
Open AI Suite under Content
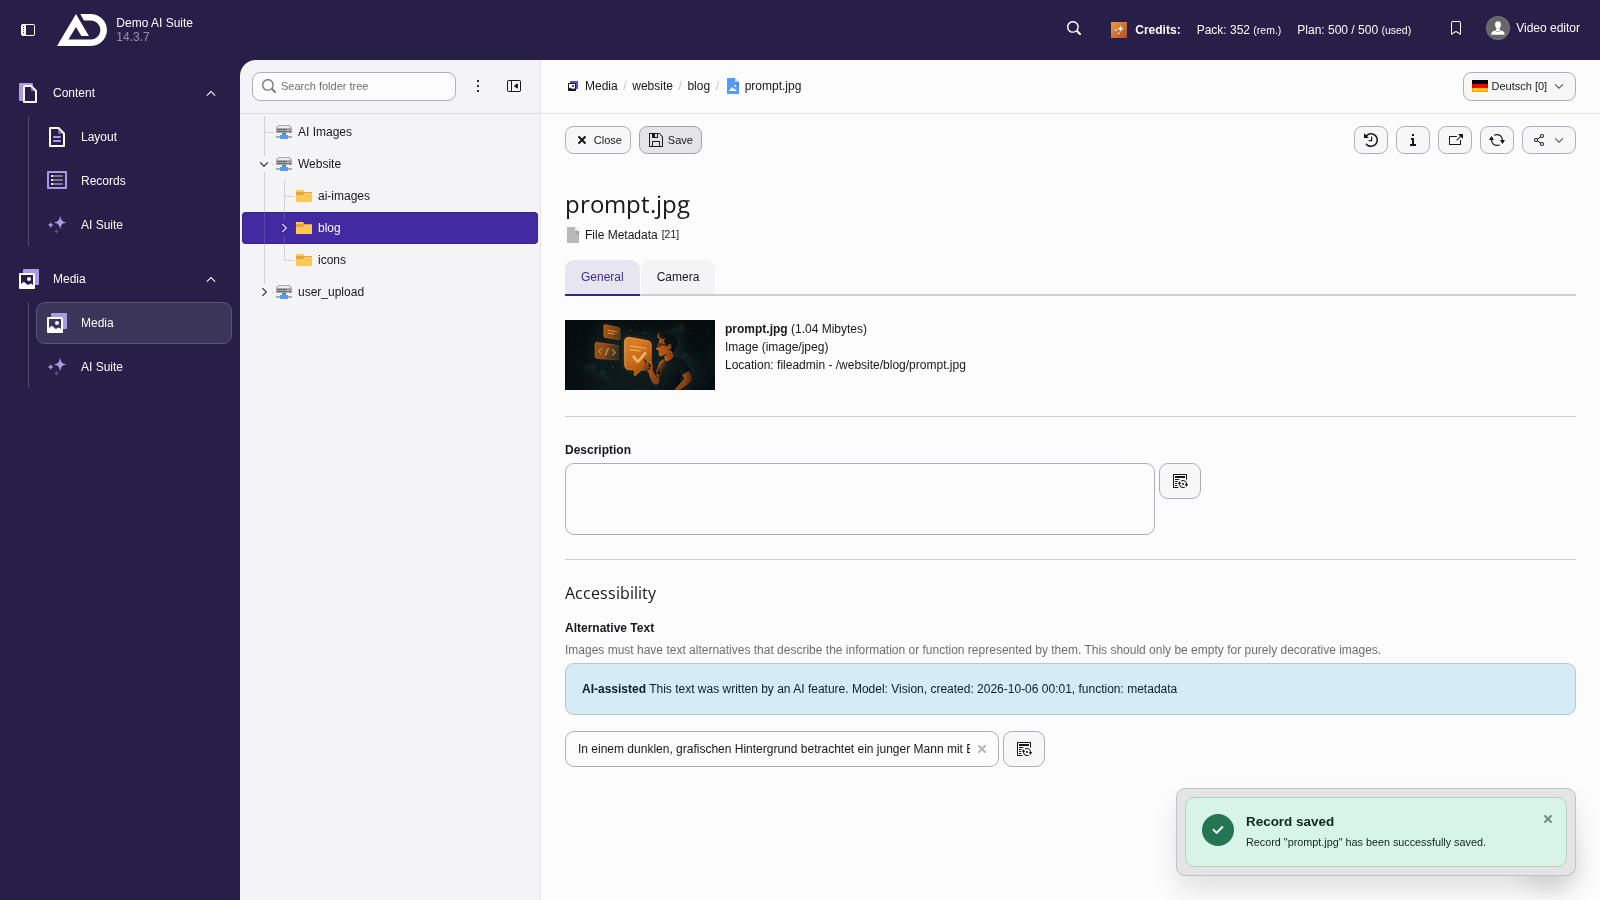coord(134,225)
